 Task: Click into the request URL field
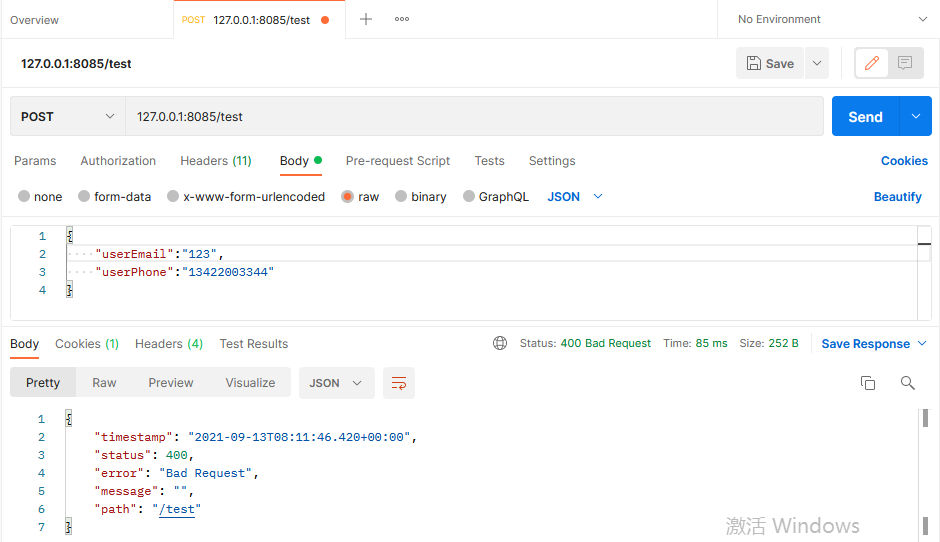474,116
